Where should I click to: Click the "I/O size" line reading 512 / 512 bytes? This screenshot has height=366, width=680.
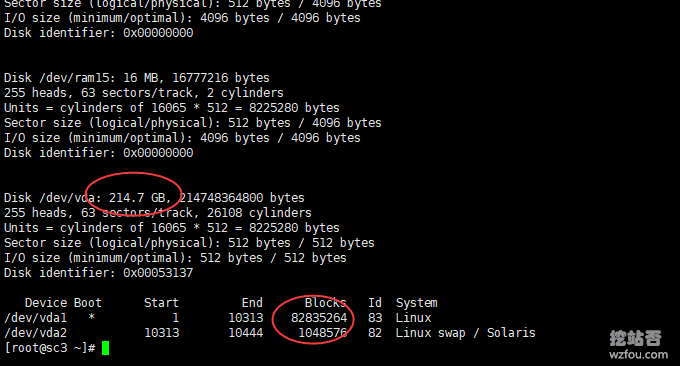coord(175,258)
